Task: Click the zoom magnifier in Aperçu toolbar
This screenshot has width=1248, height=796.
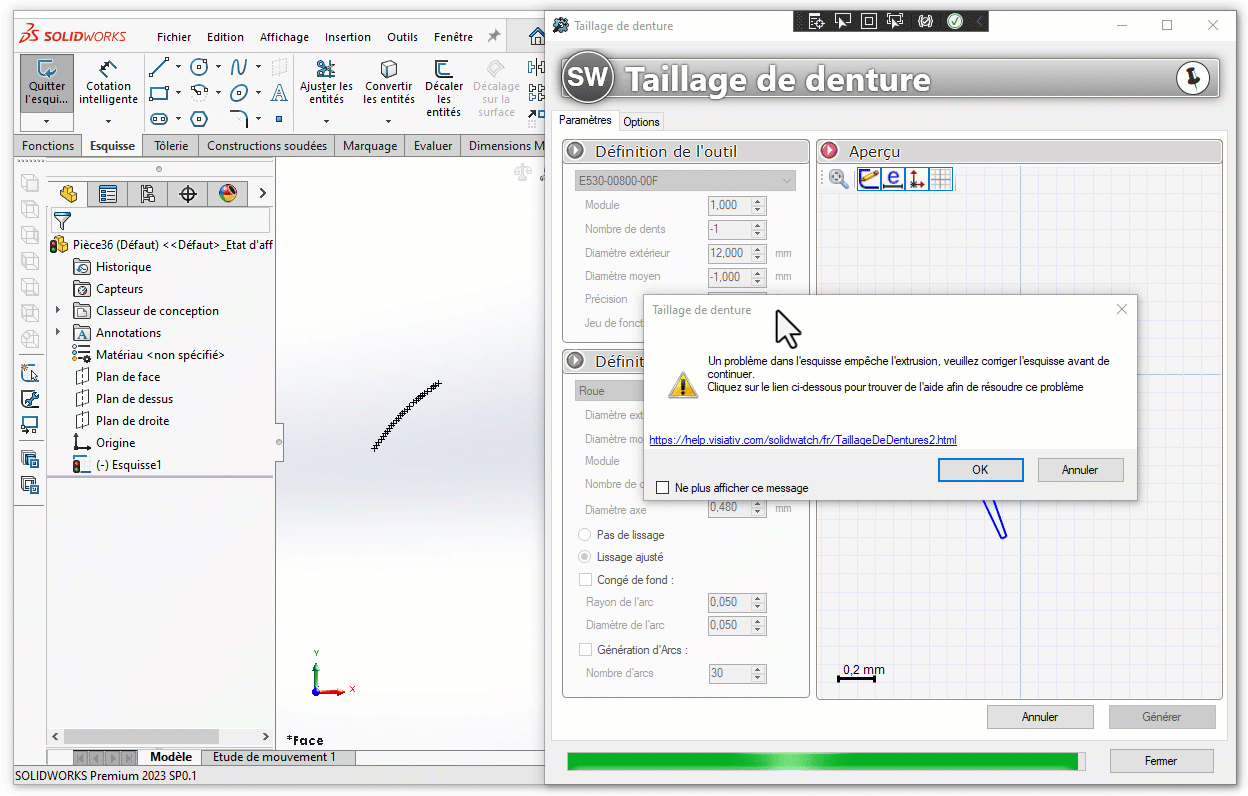Action: [839, 179]
